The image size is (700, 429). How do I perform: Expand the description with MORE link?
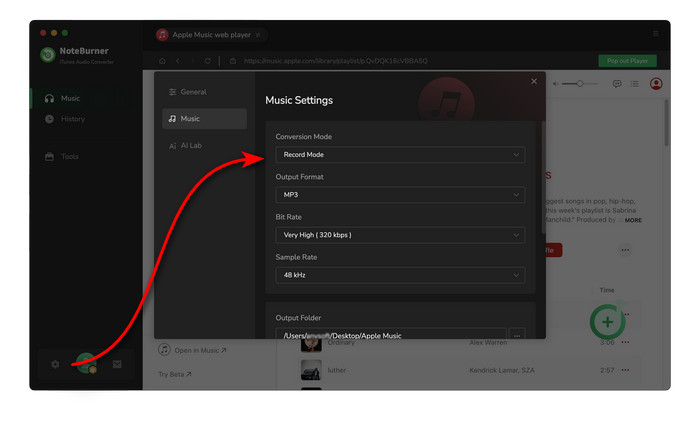633,220
